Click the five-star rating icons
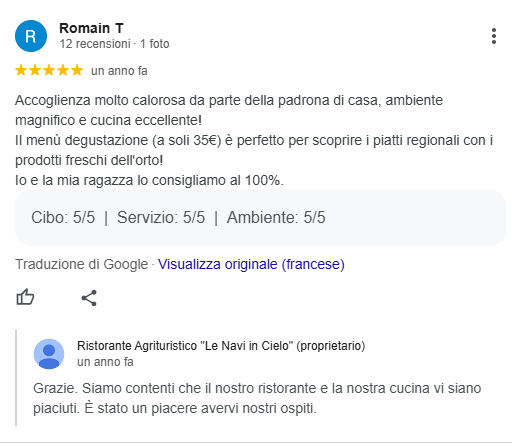The image size is (512, 443). pyautogui.click(x=49, y=70)
